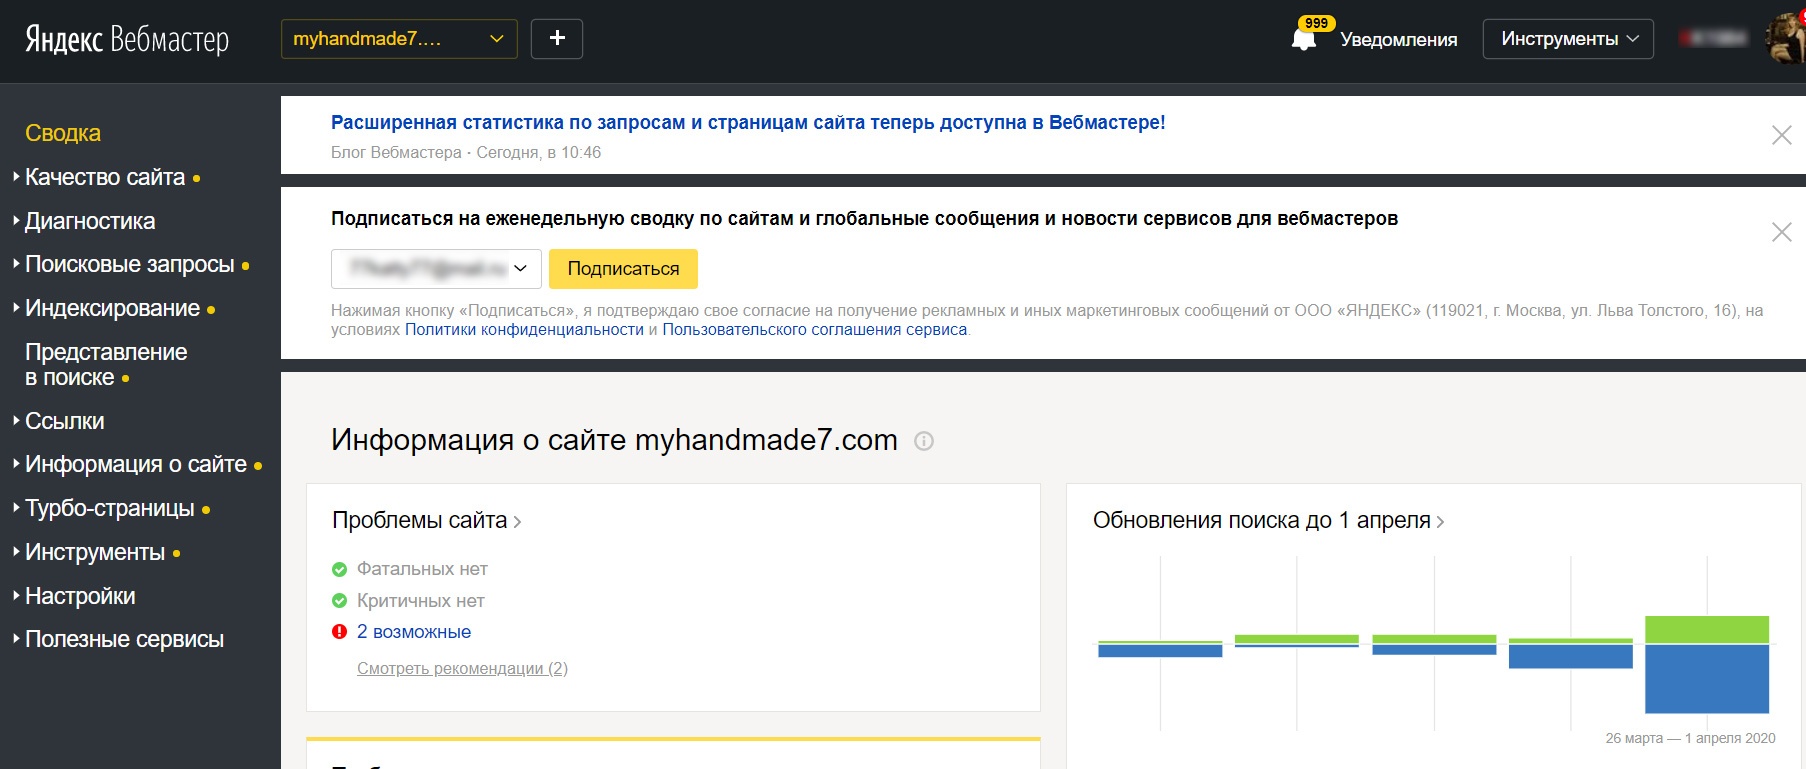
Task: Open the 2 возможные problems link
Action: pyautogui.click(x=414, y=632)
